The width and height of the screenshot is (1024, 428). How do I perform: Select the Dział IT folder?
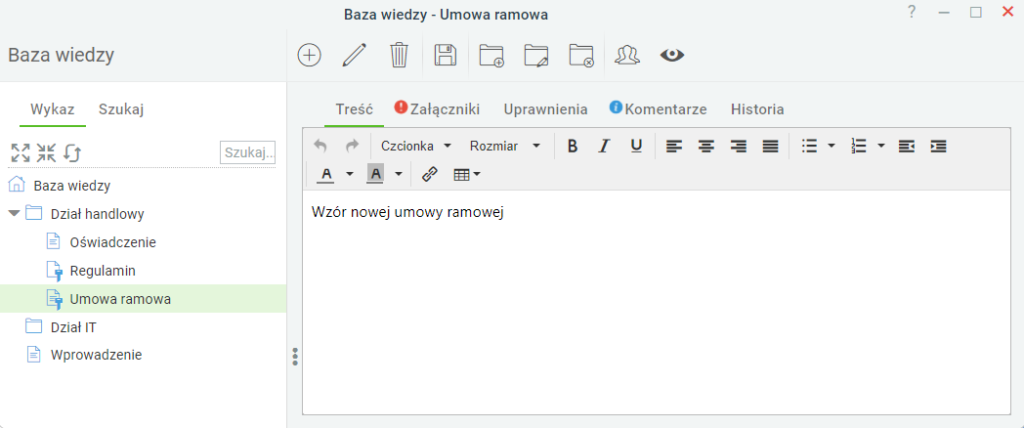(74, 327)
